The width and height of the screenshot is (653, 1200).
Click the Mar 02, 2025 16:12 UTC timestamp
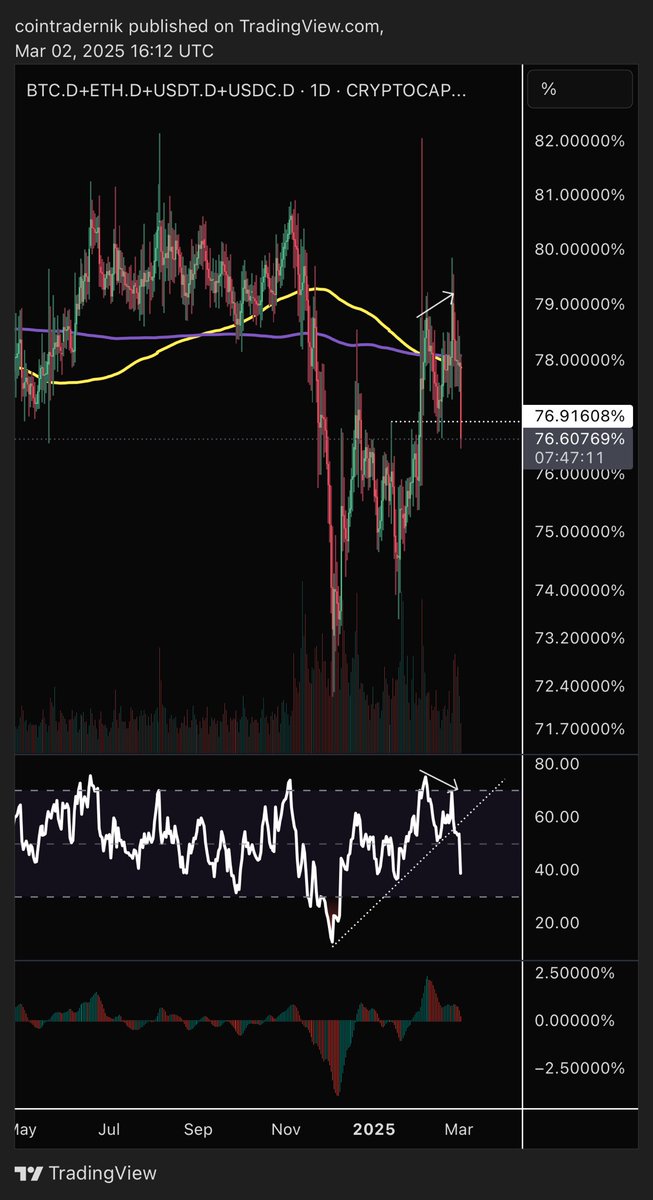(115, 51)
